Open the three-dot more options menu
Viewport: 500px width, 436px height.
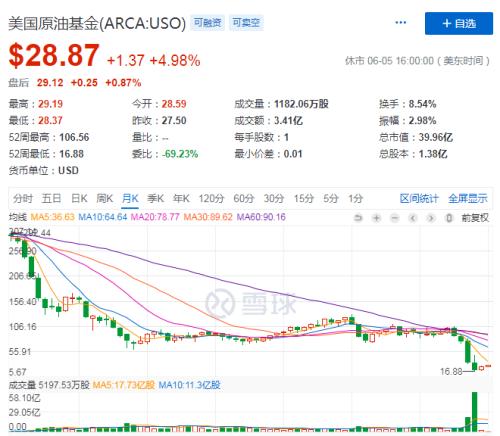click(x=400, y=23)
